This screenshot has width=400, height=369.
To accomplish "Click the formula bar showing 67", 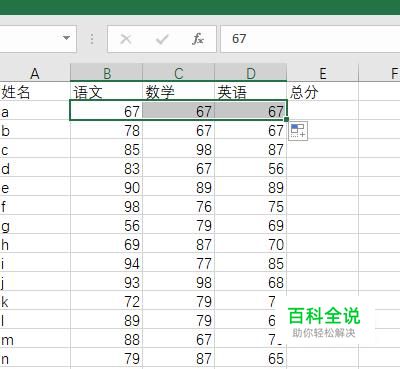I will tap(310, 39).
